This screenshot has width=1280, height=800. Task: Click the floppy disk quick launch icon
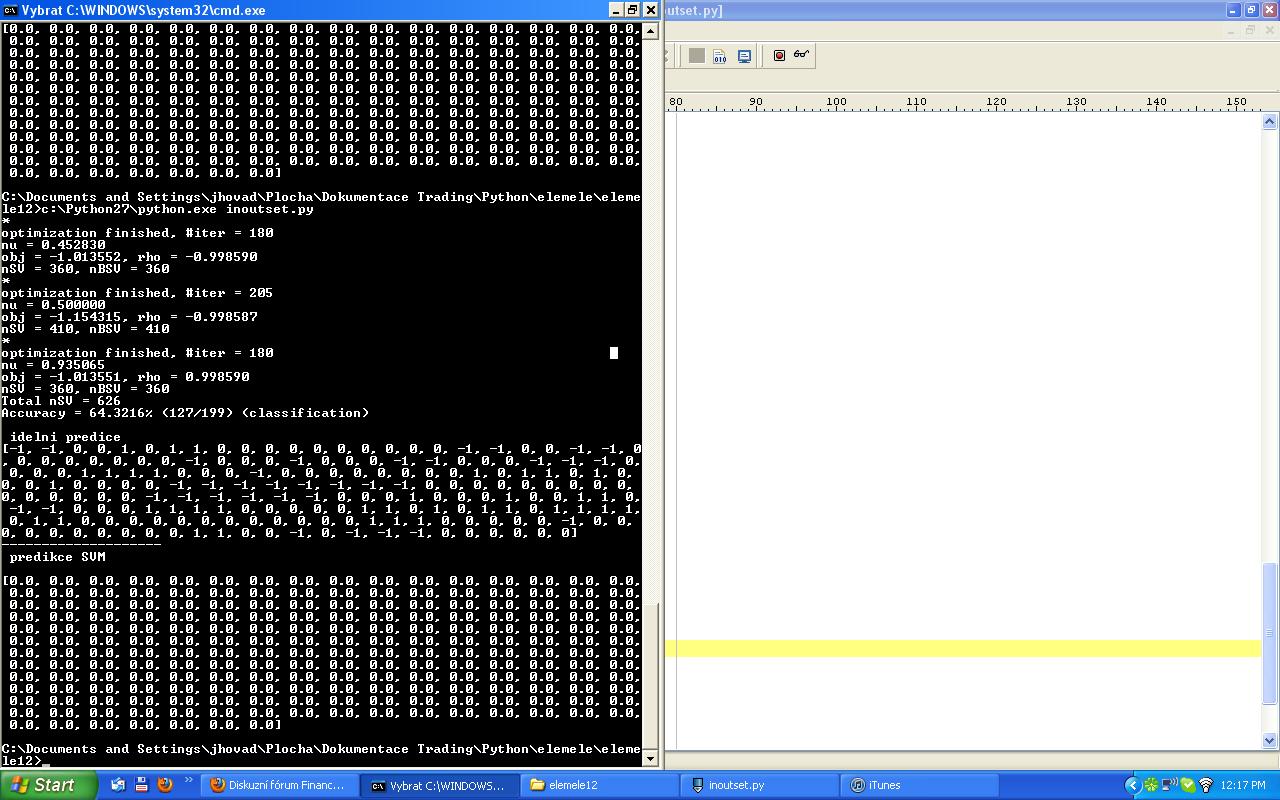[x=141, y=785]
